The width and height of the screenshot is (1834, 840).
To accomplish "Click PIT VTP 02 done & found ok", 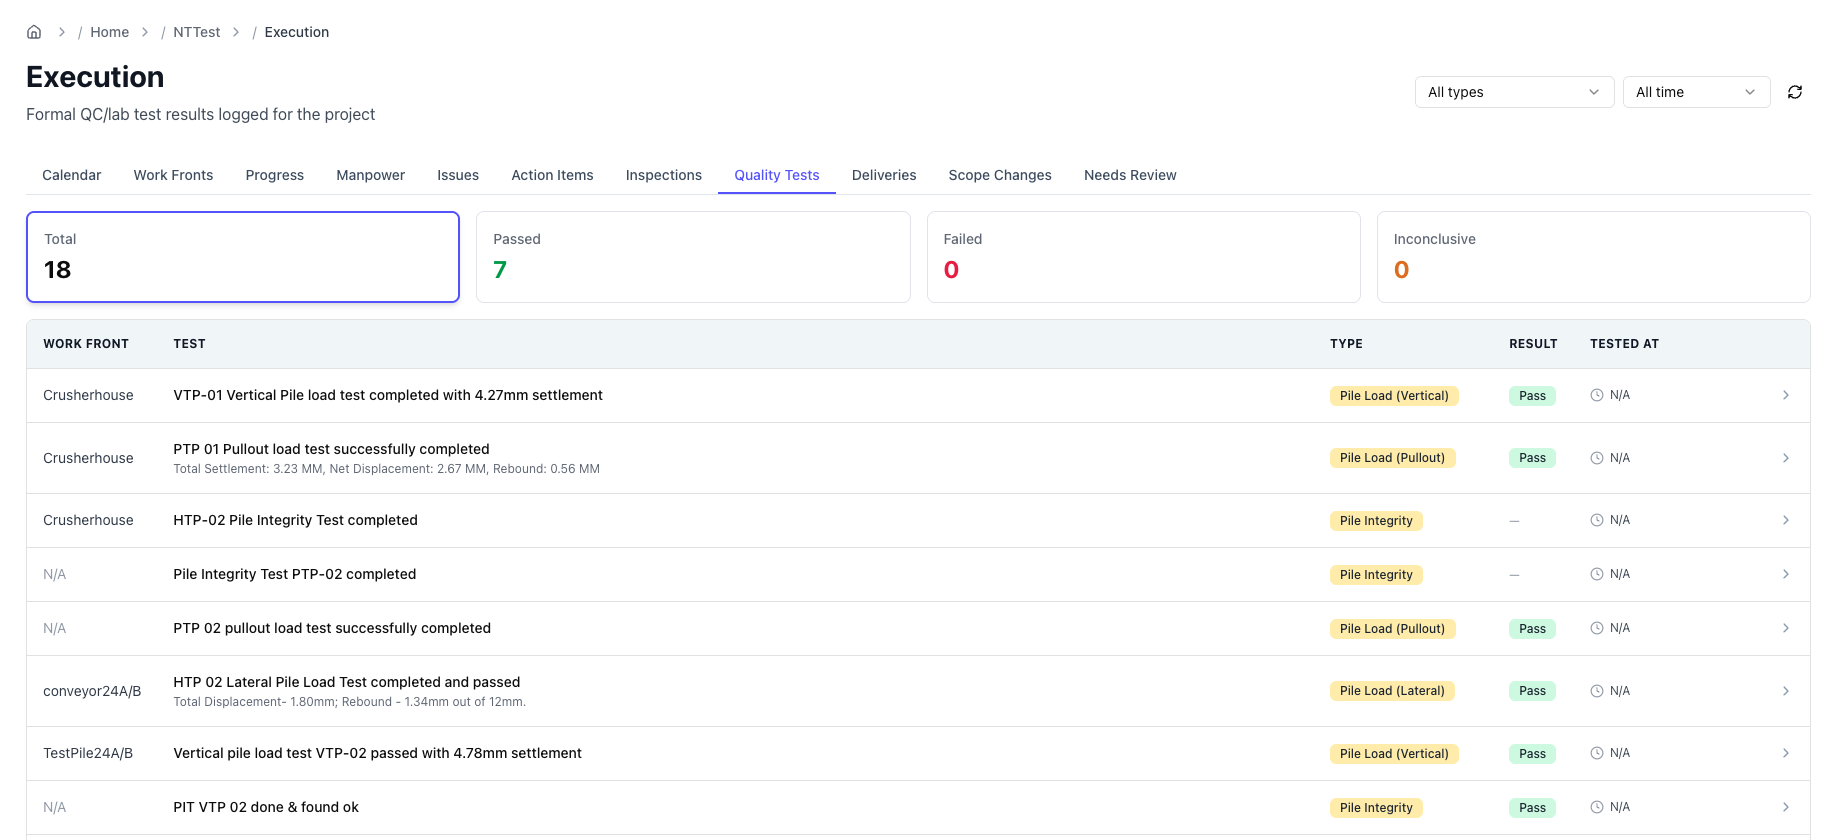I will click(x=266, y=807).
